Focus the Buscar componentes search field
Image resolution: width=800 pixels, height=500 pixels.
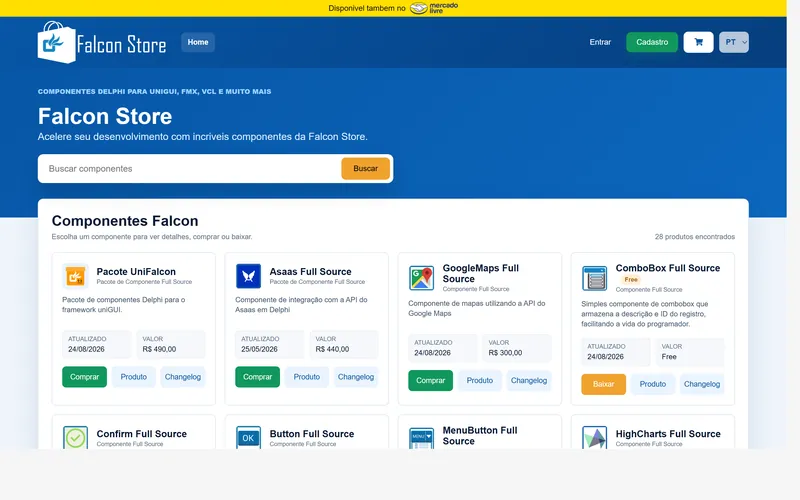tap(190, 168)
